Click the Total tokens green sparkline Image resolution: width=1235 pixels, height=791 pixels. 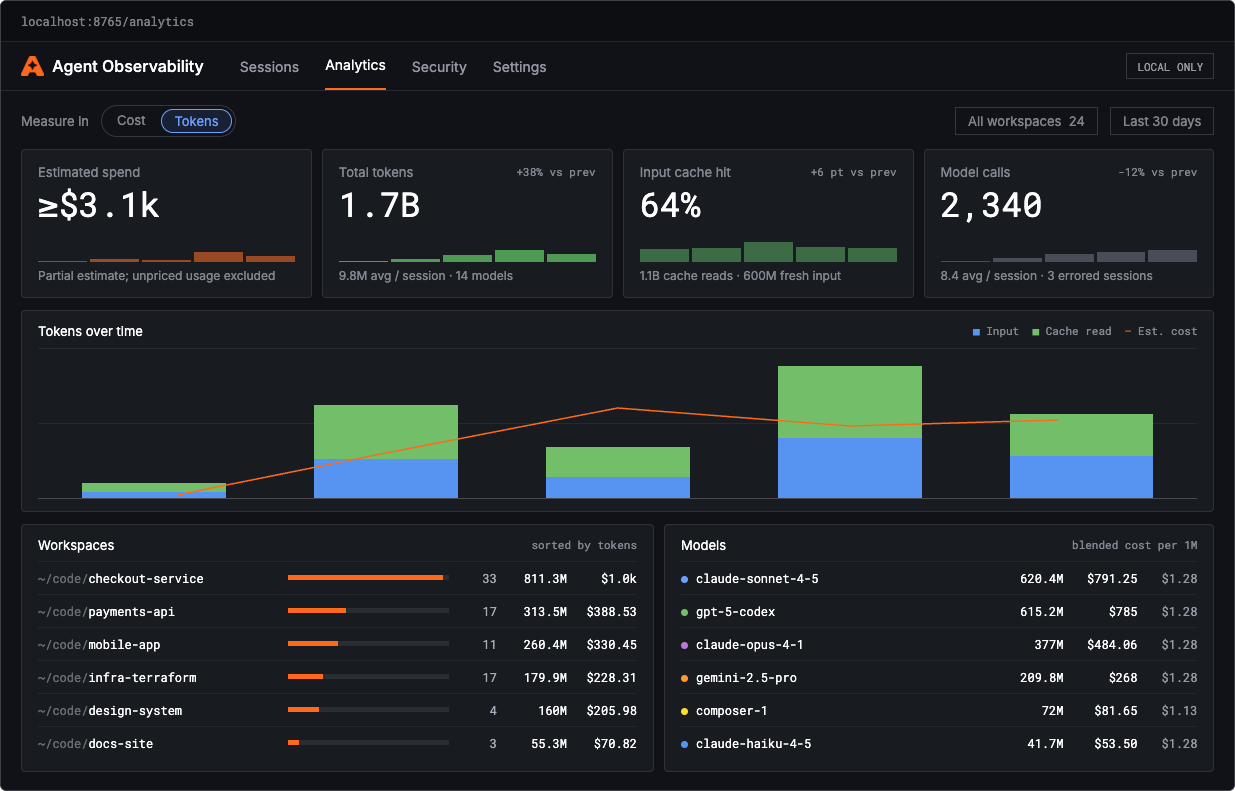(467, 256)
